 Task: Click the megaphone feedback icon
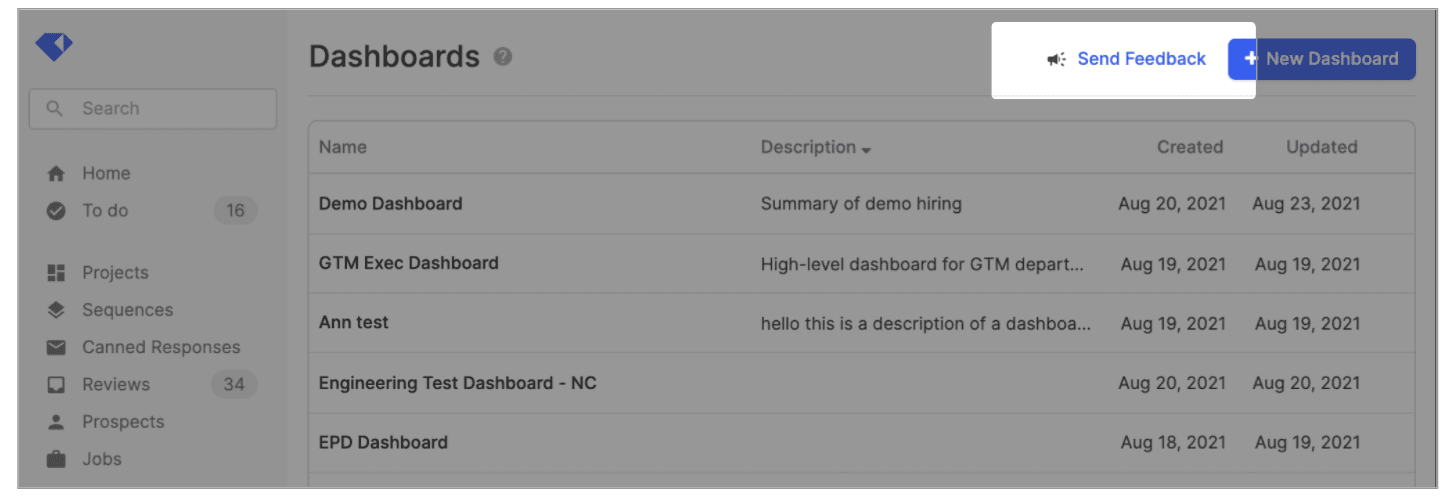tap(1056, 60)
